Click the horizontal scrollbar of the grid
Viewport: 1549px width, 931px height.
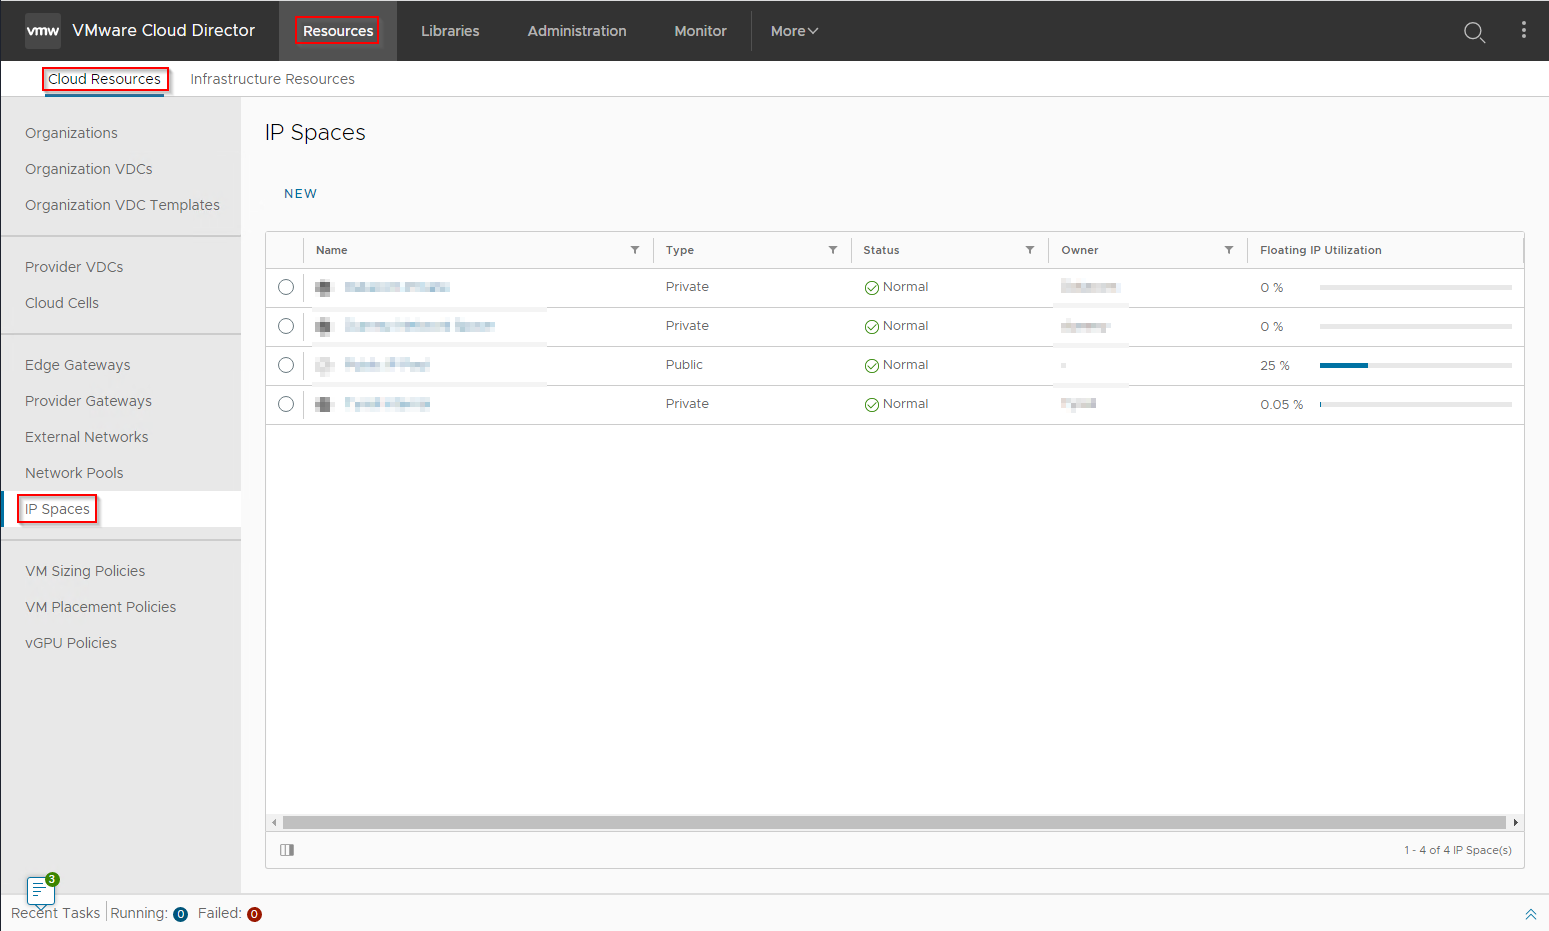click(x=894, y=823)
